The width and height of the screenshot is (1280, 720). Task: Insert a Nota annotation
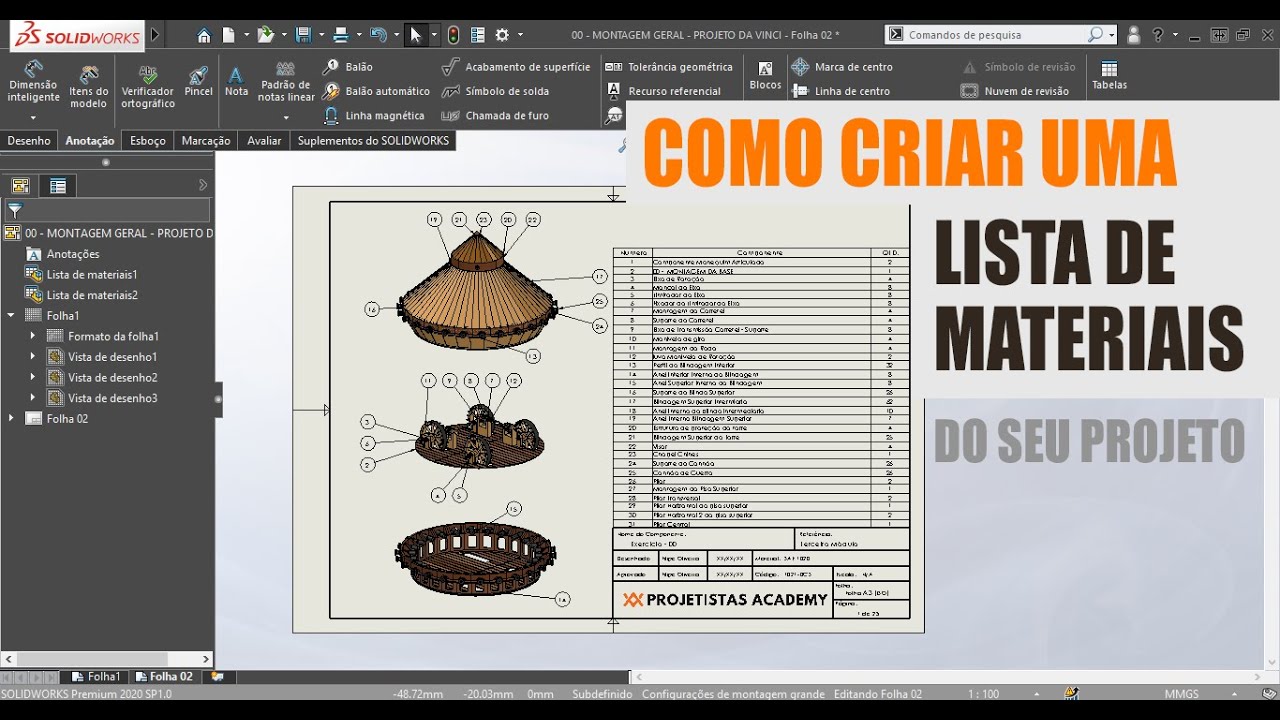236,81
